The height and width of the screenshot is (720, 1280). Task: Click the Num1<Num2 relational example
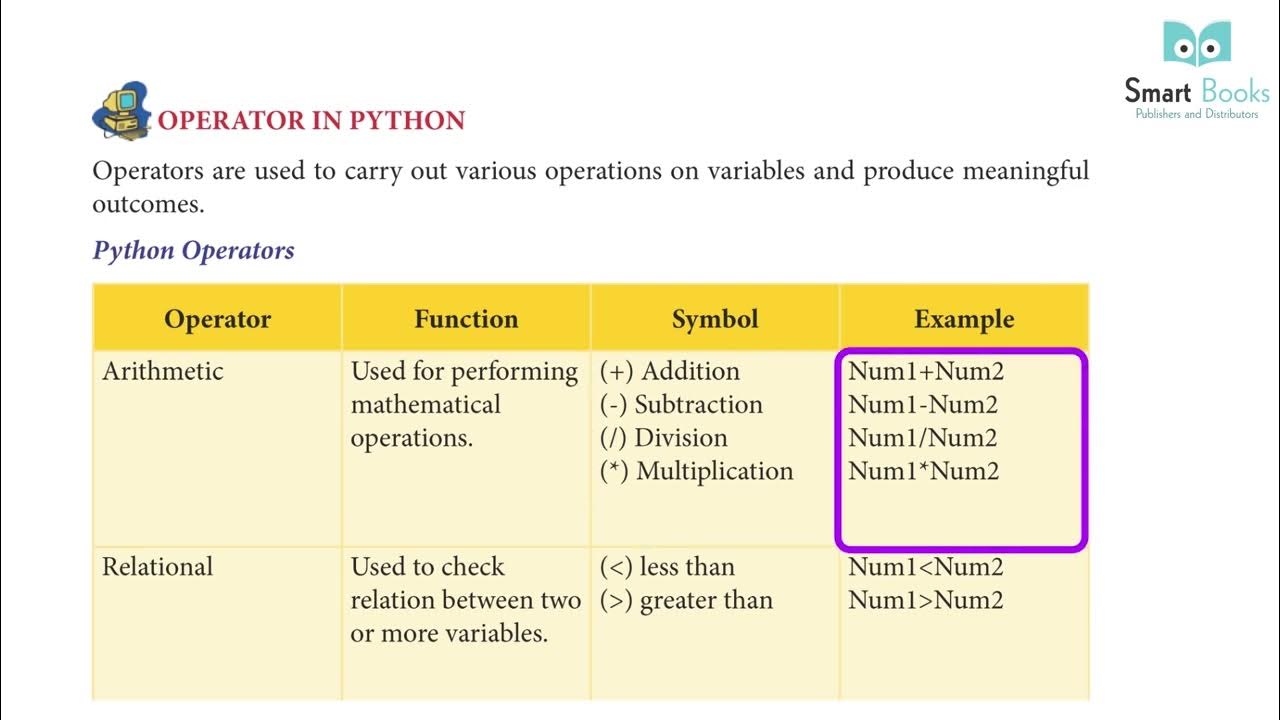point(926,567)
